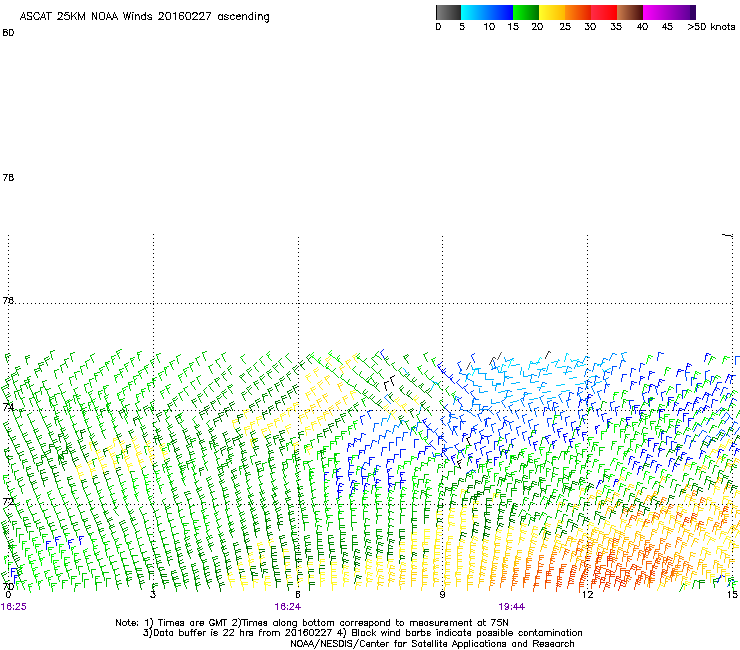
Task: Click the legend scale value "35"
Action: [x=616, y=27]
